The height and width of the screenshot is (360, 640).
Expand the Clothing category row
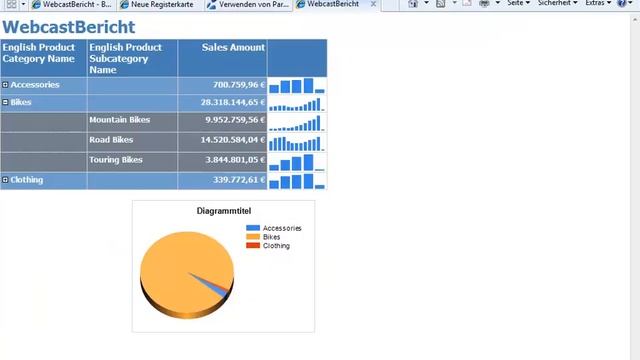coord(5,180)
